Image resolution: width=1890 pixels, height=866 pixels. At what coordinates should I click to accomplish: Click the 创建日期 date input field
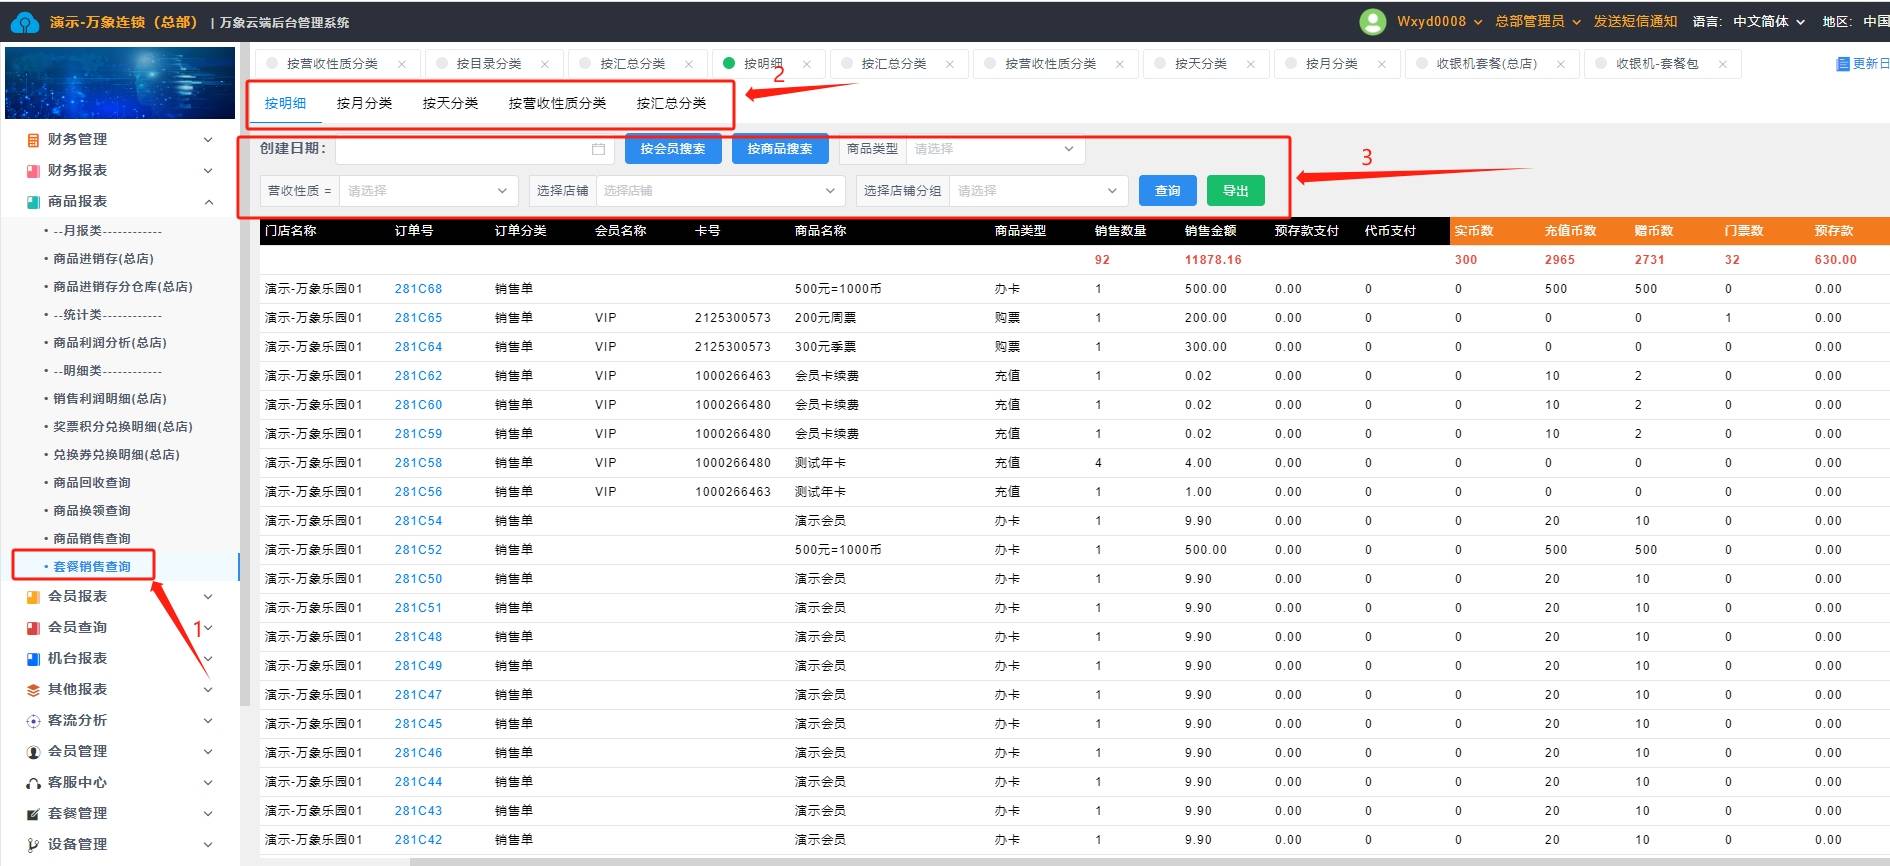tap(473, 149)
